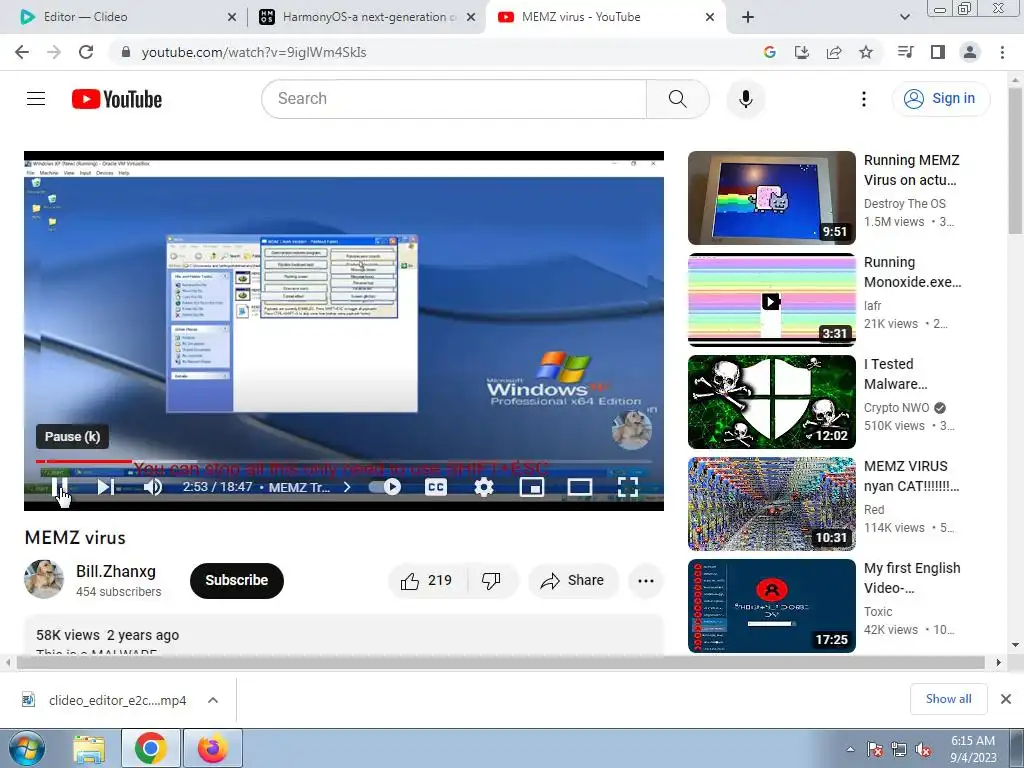Focus the YouTube Search field

[455, 99]
